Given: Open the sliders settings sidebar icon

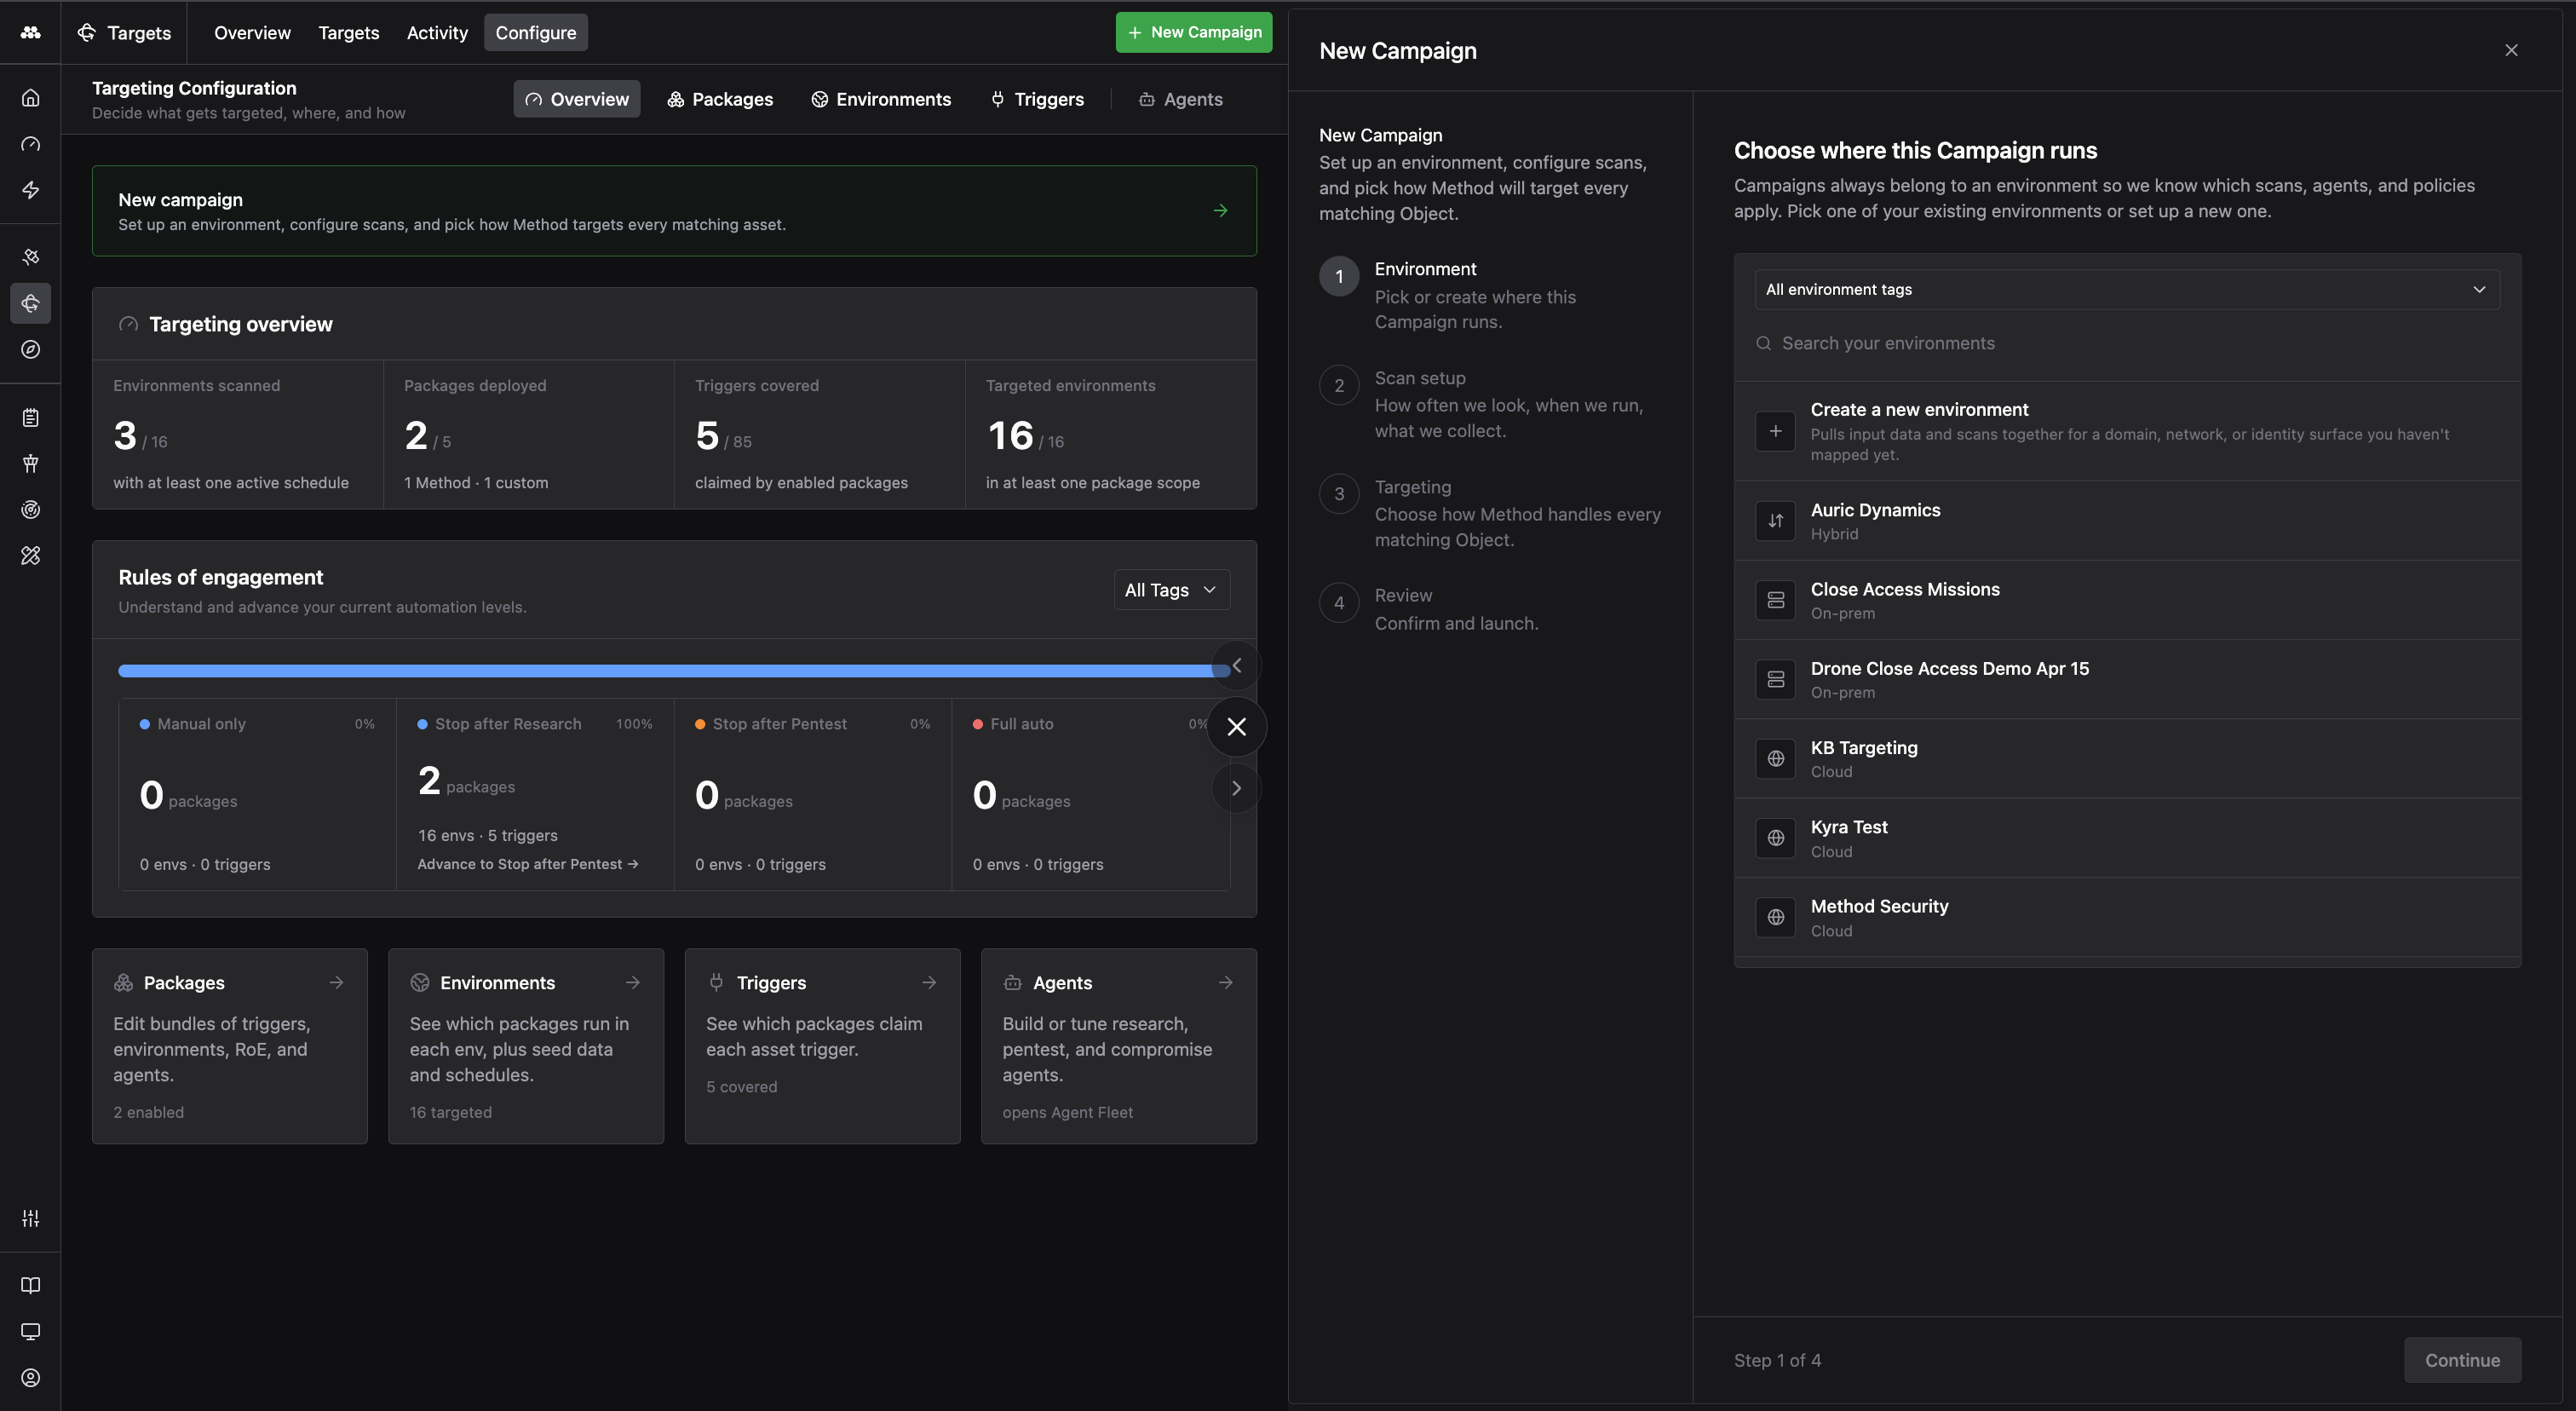Looking at the screenshot, I should [x=31, y=1218].
